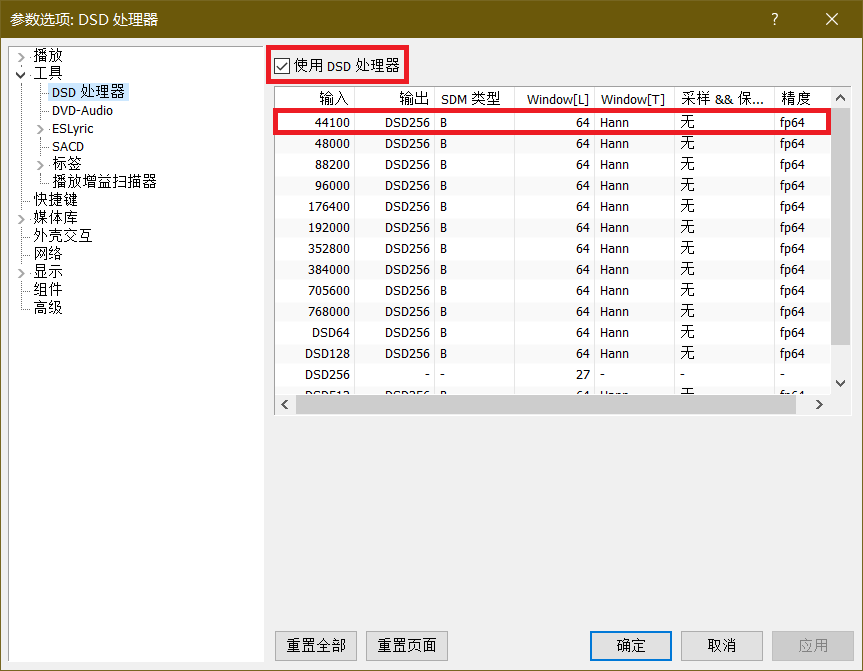Click the horizontal scrollbar right arrow
Image resolution: width=863 pixels, height=671 pixels.
(x=819, y=404)
